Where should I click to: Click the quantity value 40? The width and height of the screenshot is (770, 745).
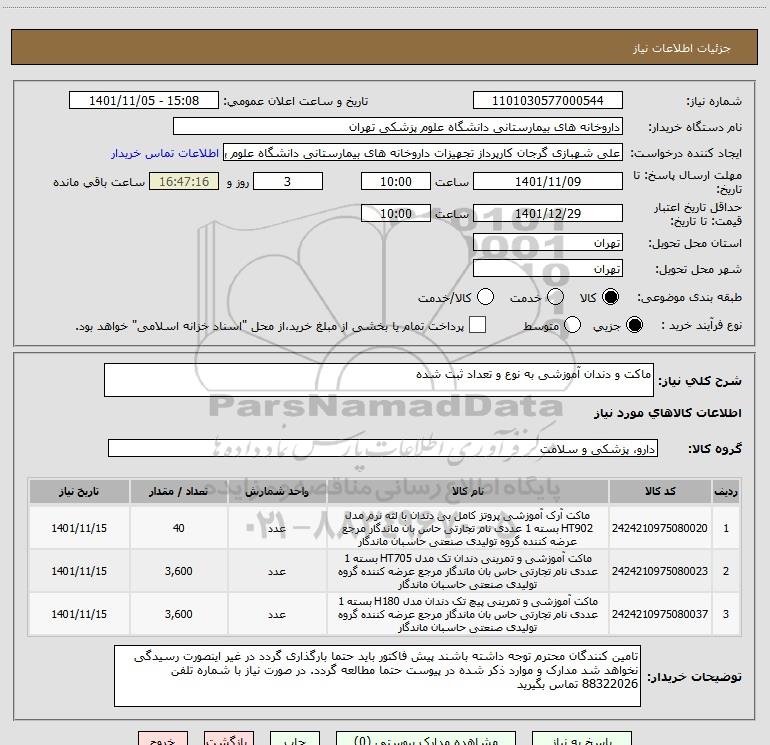179,528
